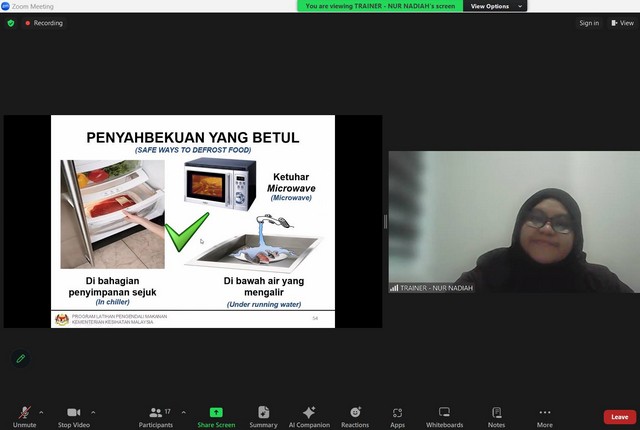Click the green Share Screen icon
640x430 pixels.
pyautogui.click(x=216, y=414)
